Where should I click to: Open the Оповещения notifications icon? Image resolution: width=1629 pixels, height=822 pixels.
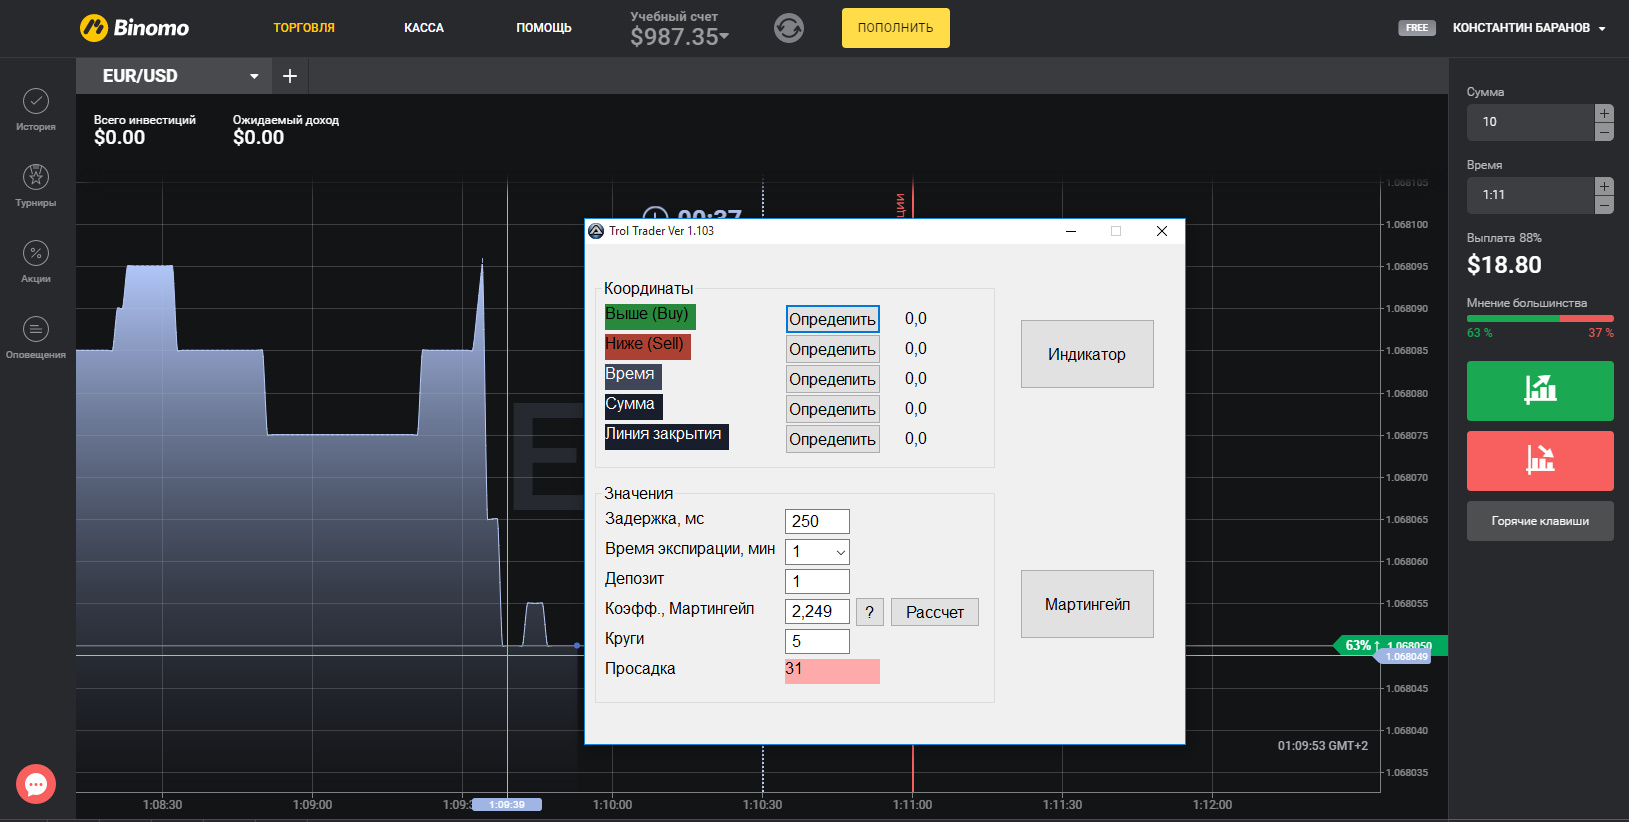(36, 329)
